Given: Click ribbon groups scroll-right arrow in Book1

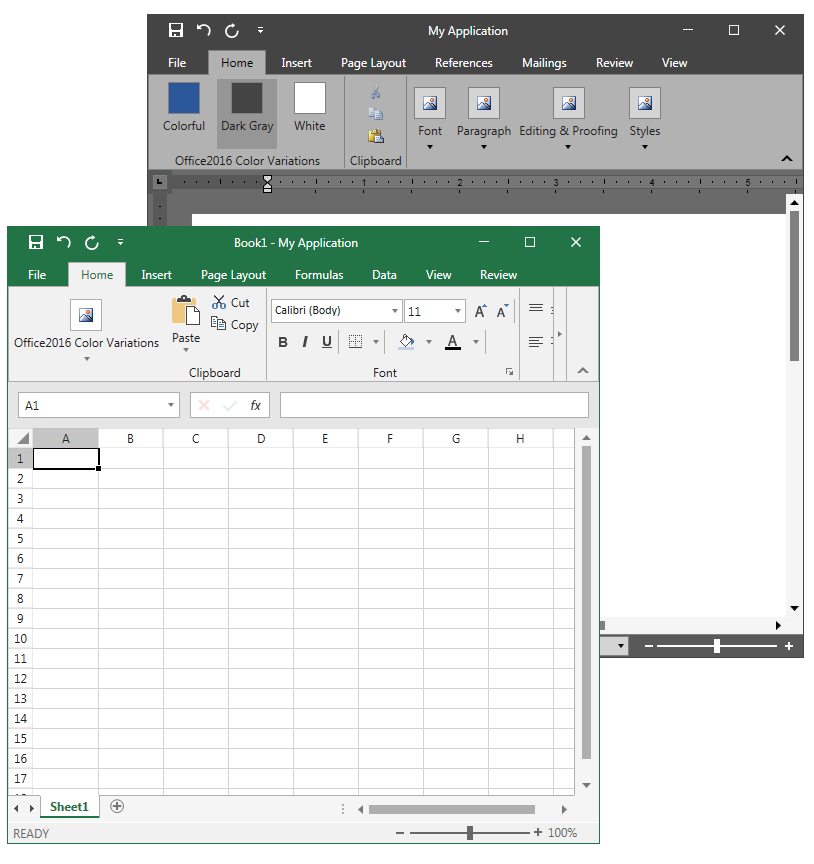Looking at the screenshot, I should (560, 334).
